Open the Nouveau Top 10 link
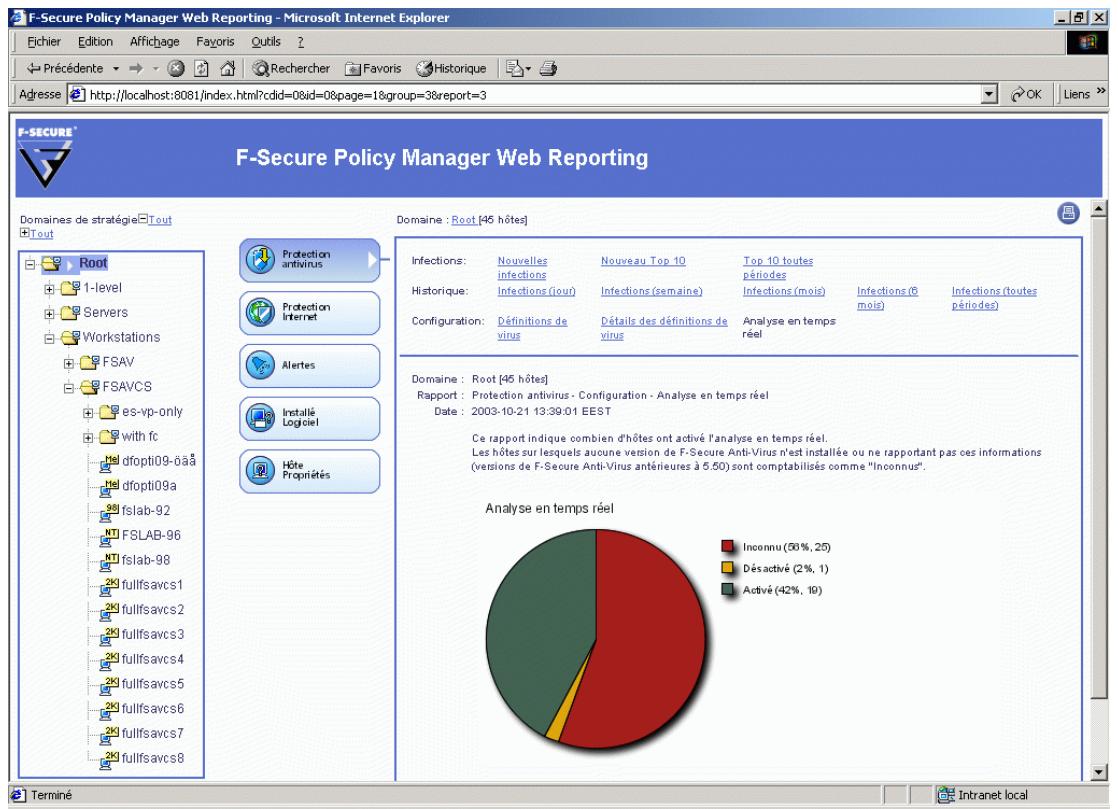 click(643, 261)
